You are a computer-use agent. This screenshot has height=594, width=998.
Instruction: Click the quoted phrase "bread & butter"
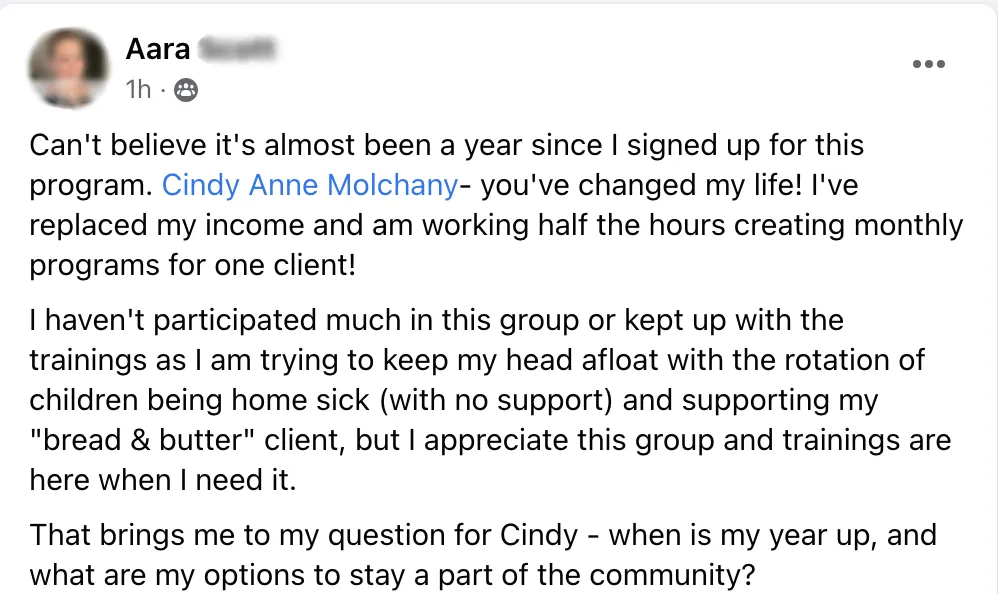pyautogui.click(x=143, y=441)
